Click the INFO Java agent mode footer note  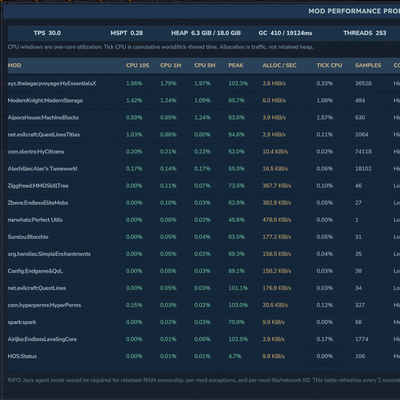coord(204,380)
